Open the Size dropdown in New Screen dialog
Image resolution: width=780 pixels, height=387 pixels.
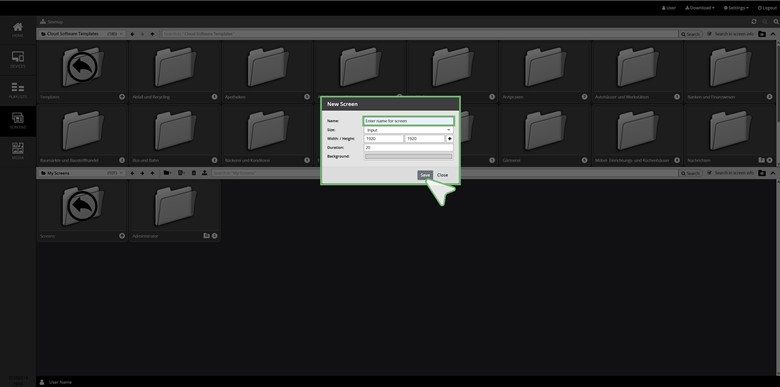point(408,130)
